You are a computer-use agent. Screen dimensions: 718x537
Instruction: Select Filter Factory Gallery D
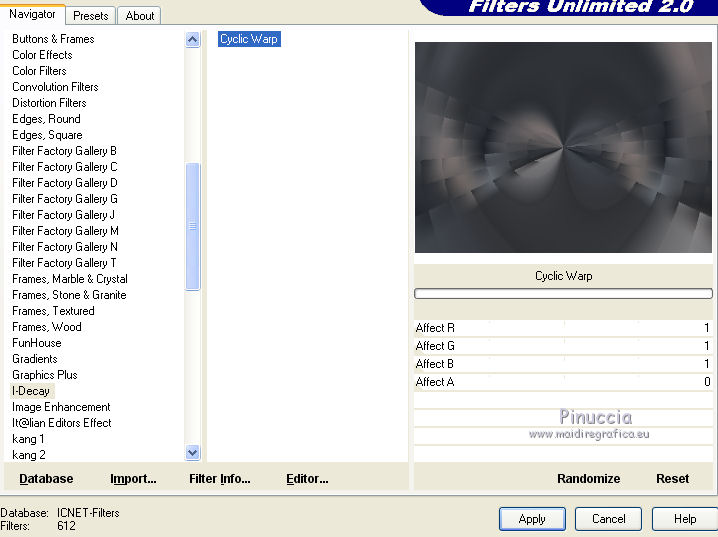click(65, 183)
